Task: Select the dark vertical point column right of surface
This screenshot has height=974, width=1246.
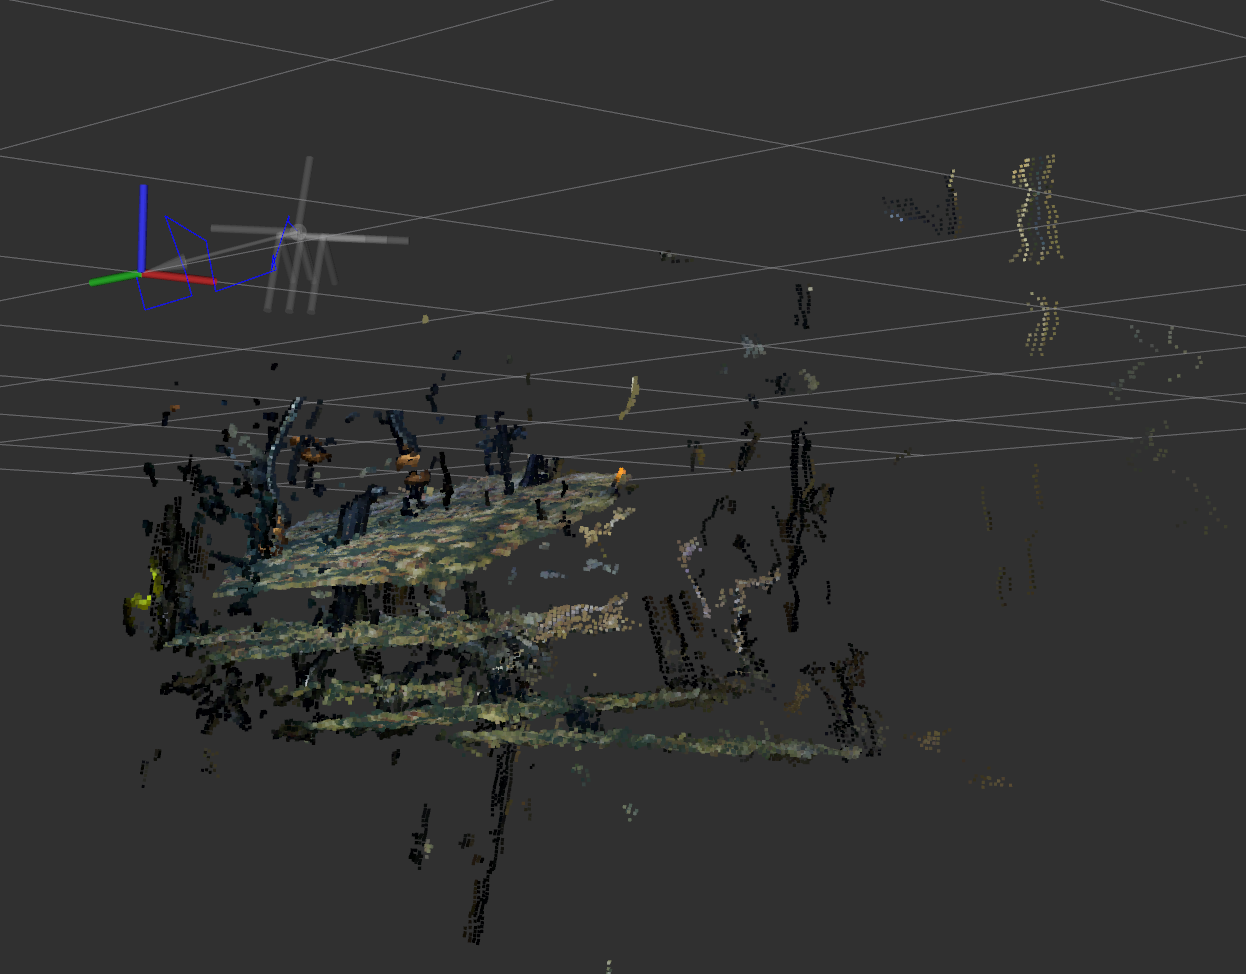Action: click(800, 500)
